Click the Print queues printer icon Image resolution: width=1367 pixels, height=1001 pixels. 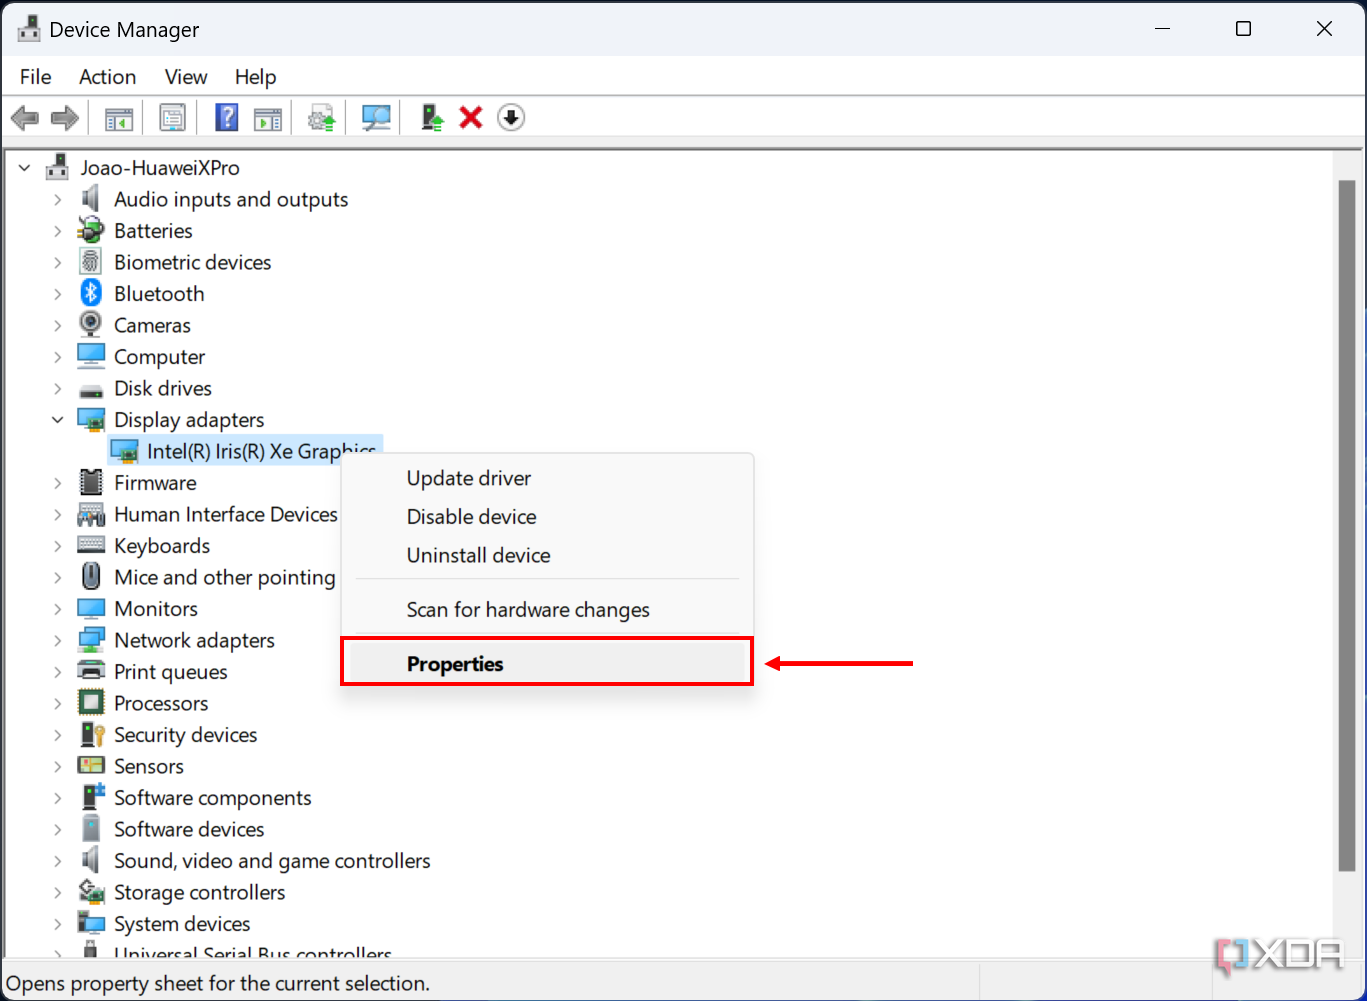pos(91,671)
